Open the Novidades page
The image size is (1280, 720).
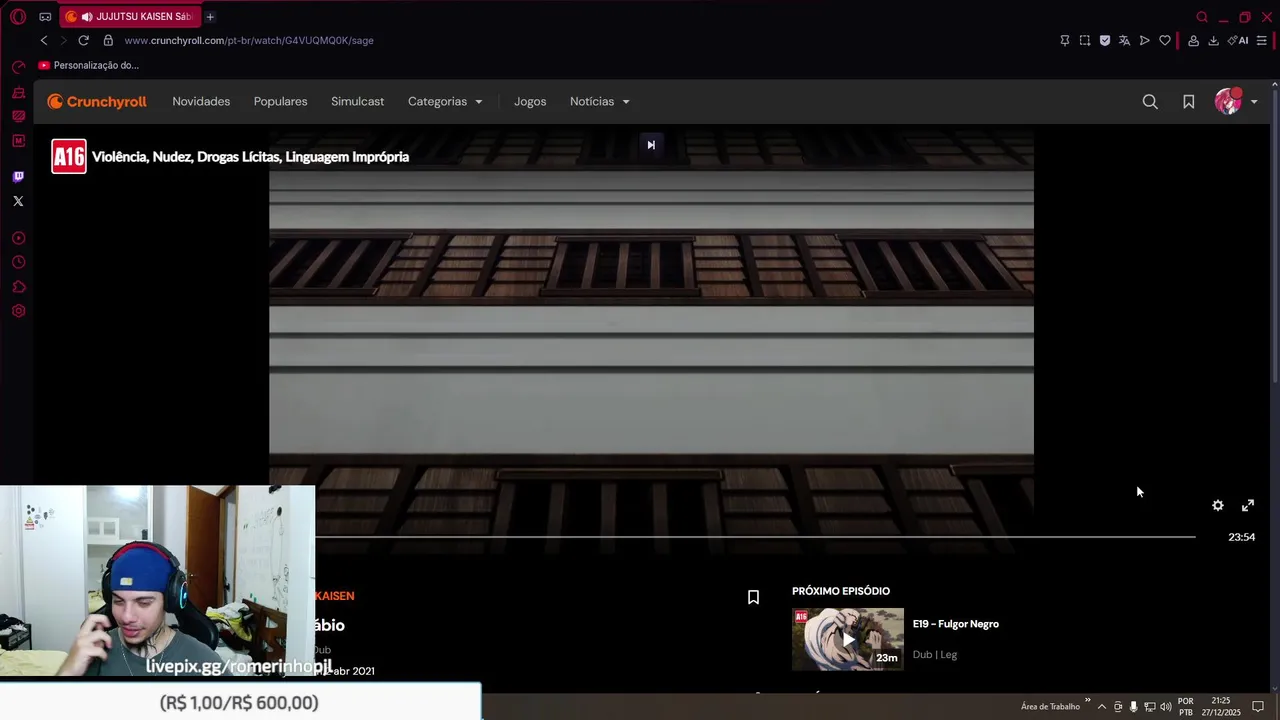tap(201, 101)
